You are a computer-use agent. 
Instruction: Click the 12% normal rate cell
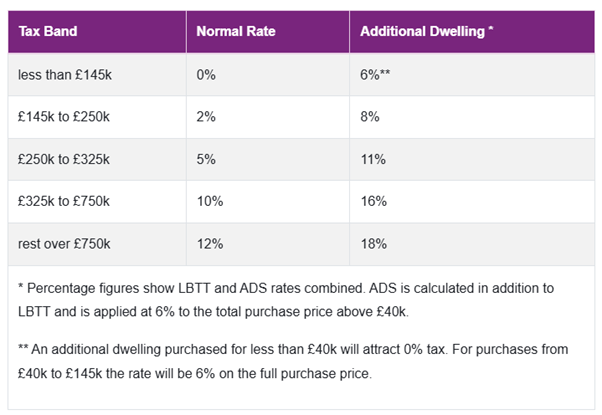click(210, 243)
